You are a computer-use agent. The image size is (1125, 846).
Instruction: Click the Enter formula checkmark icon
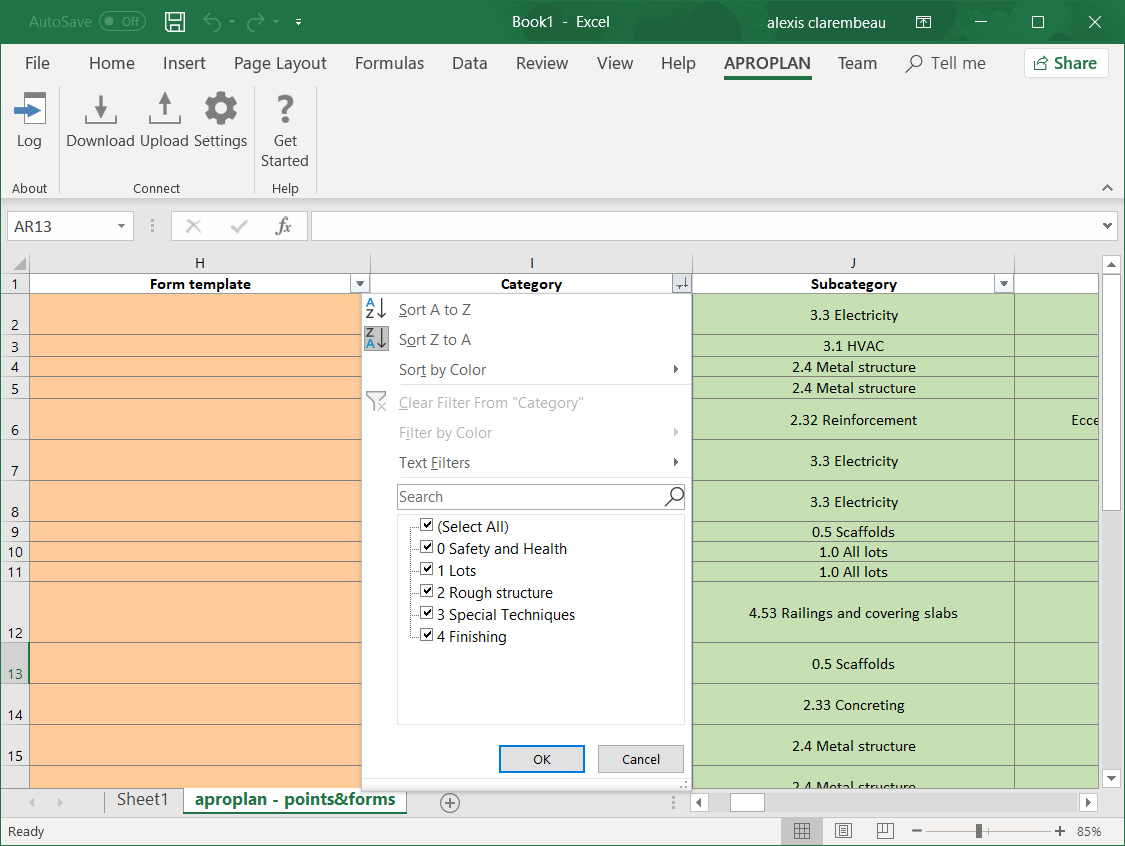tap(239, 227)
